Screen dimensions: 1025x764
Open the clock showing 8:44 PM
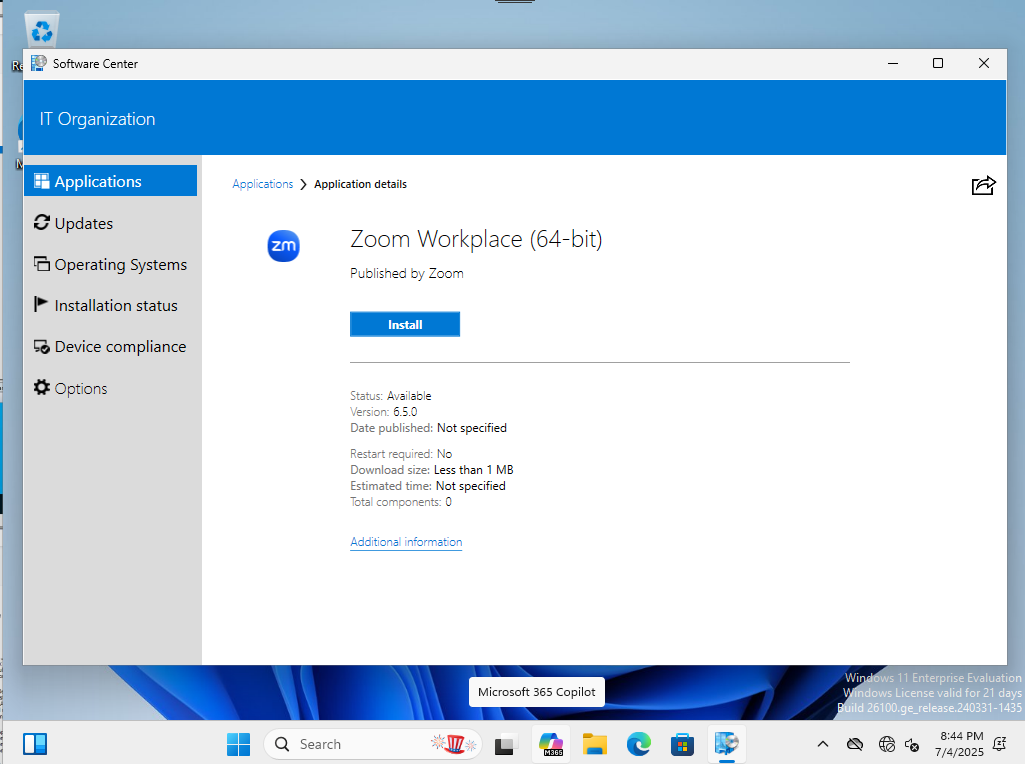point(960,744)
